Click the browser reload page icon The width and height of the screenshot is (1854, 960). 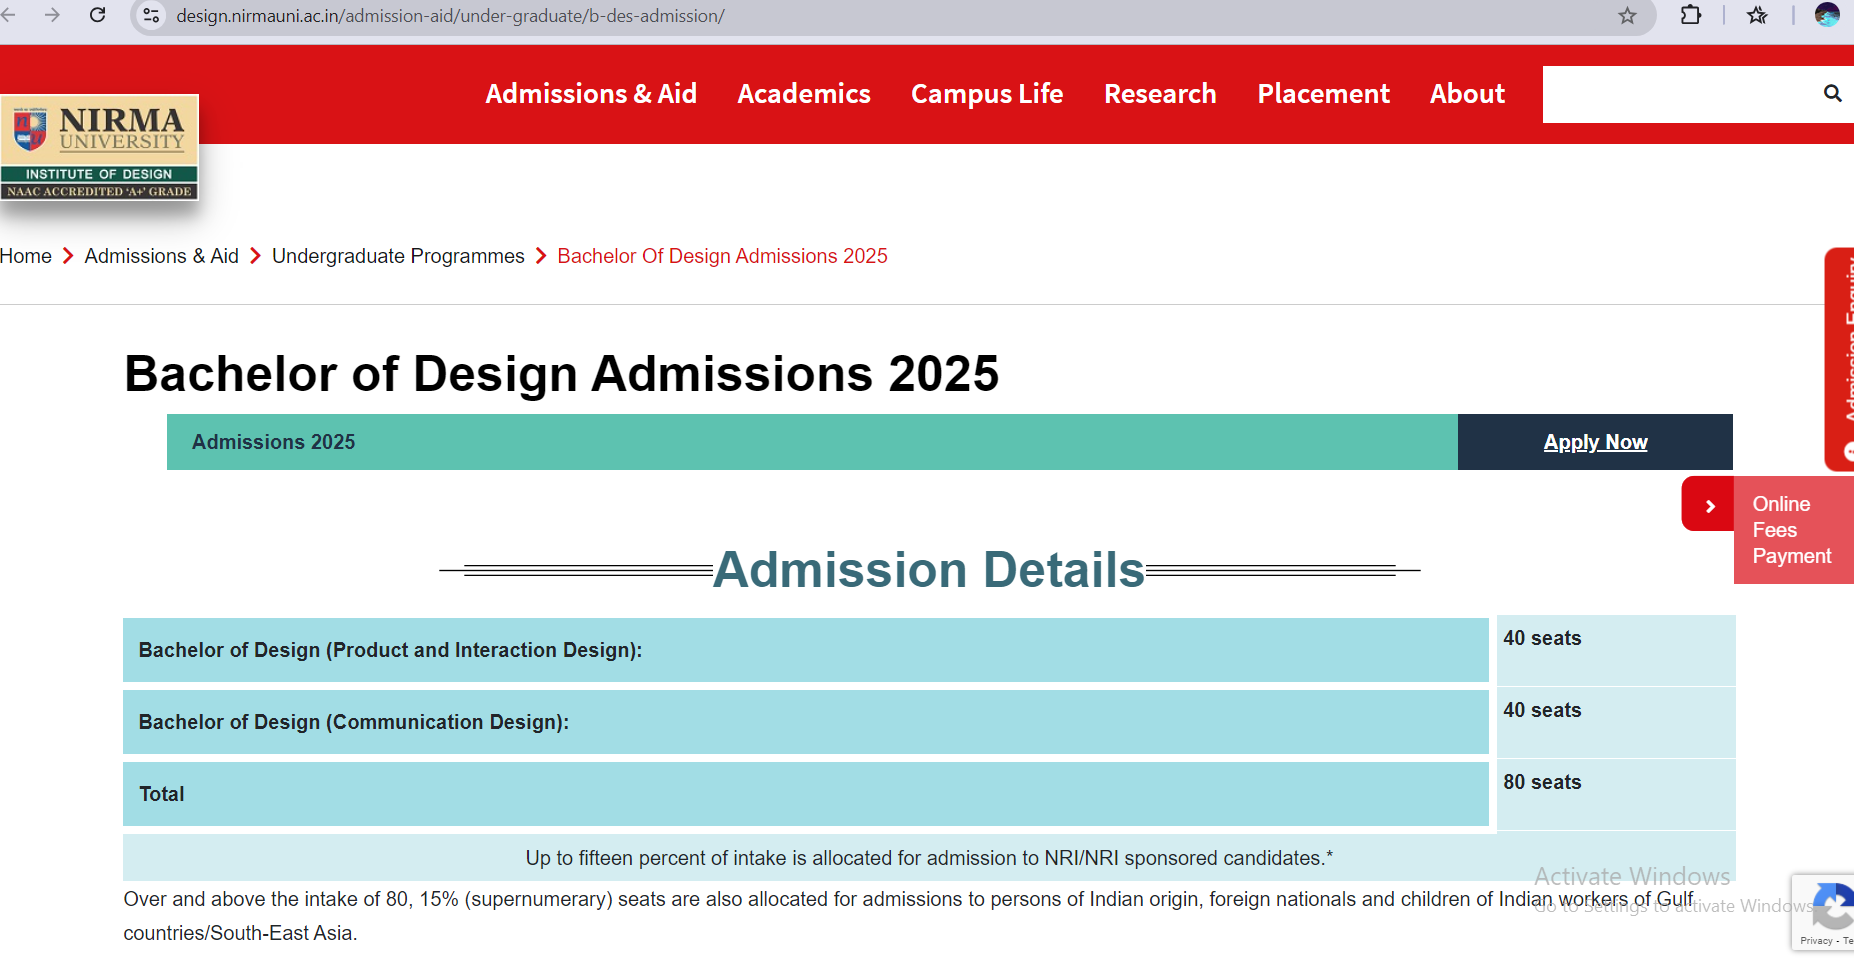(97, 15)
